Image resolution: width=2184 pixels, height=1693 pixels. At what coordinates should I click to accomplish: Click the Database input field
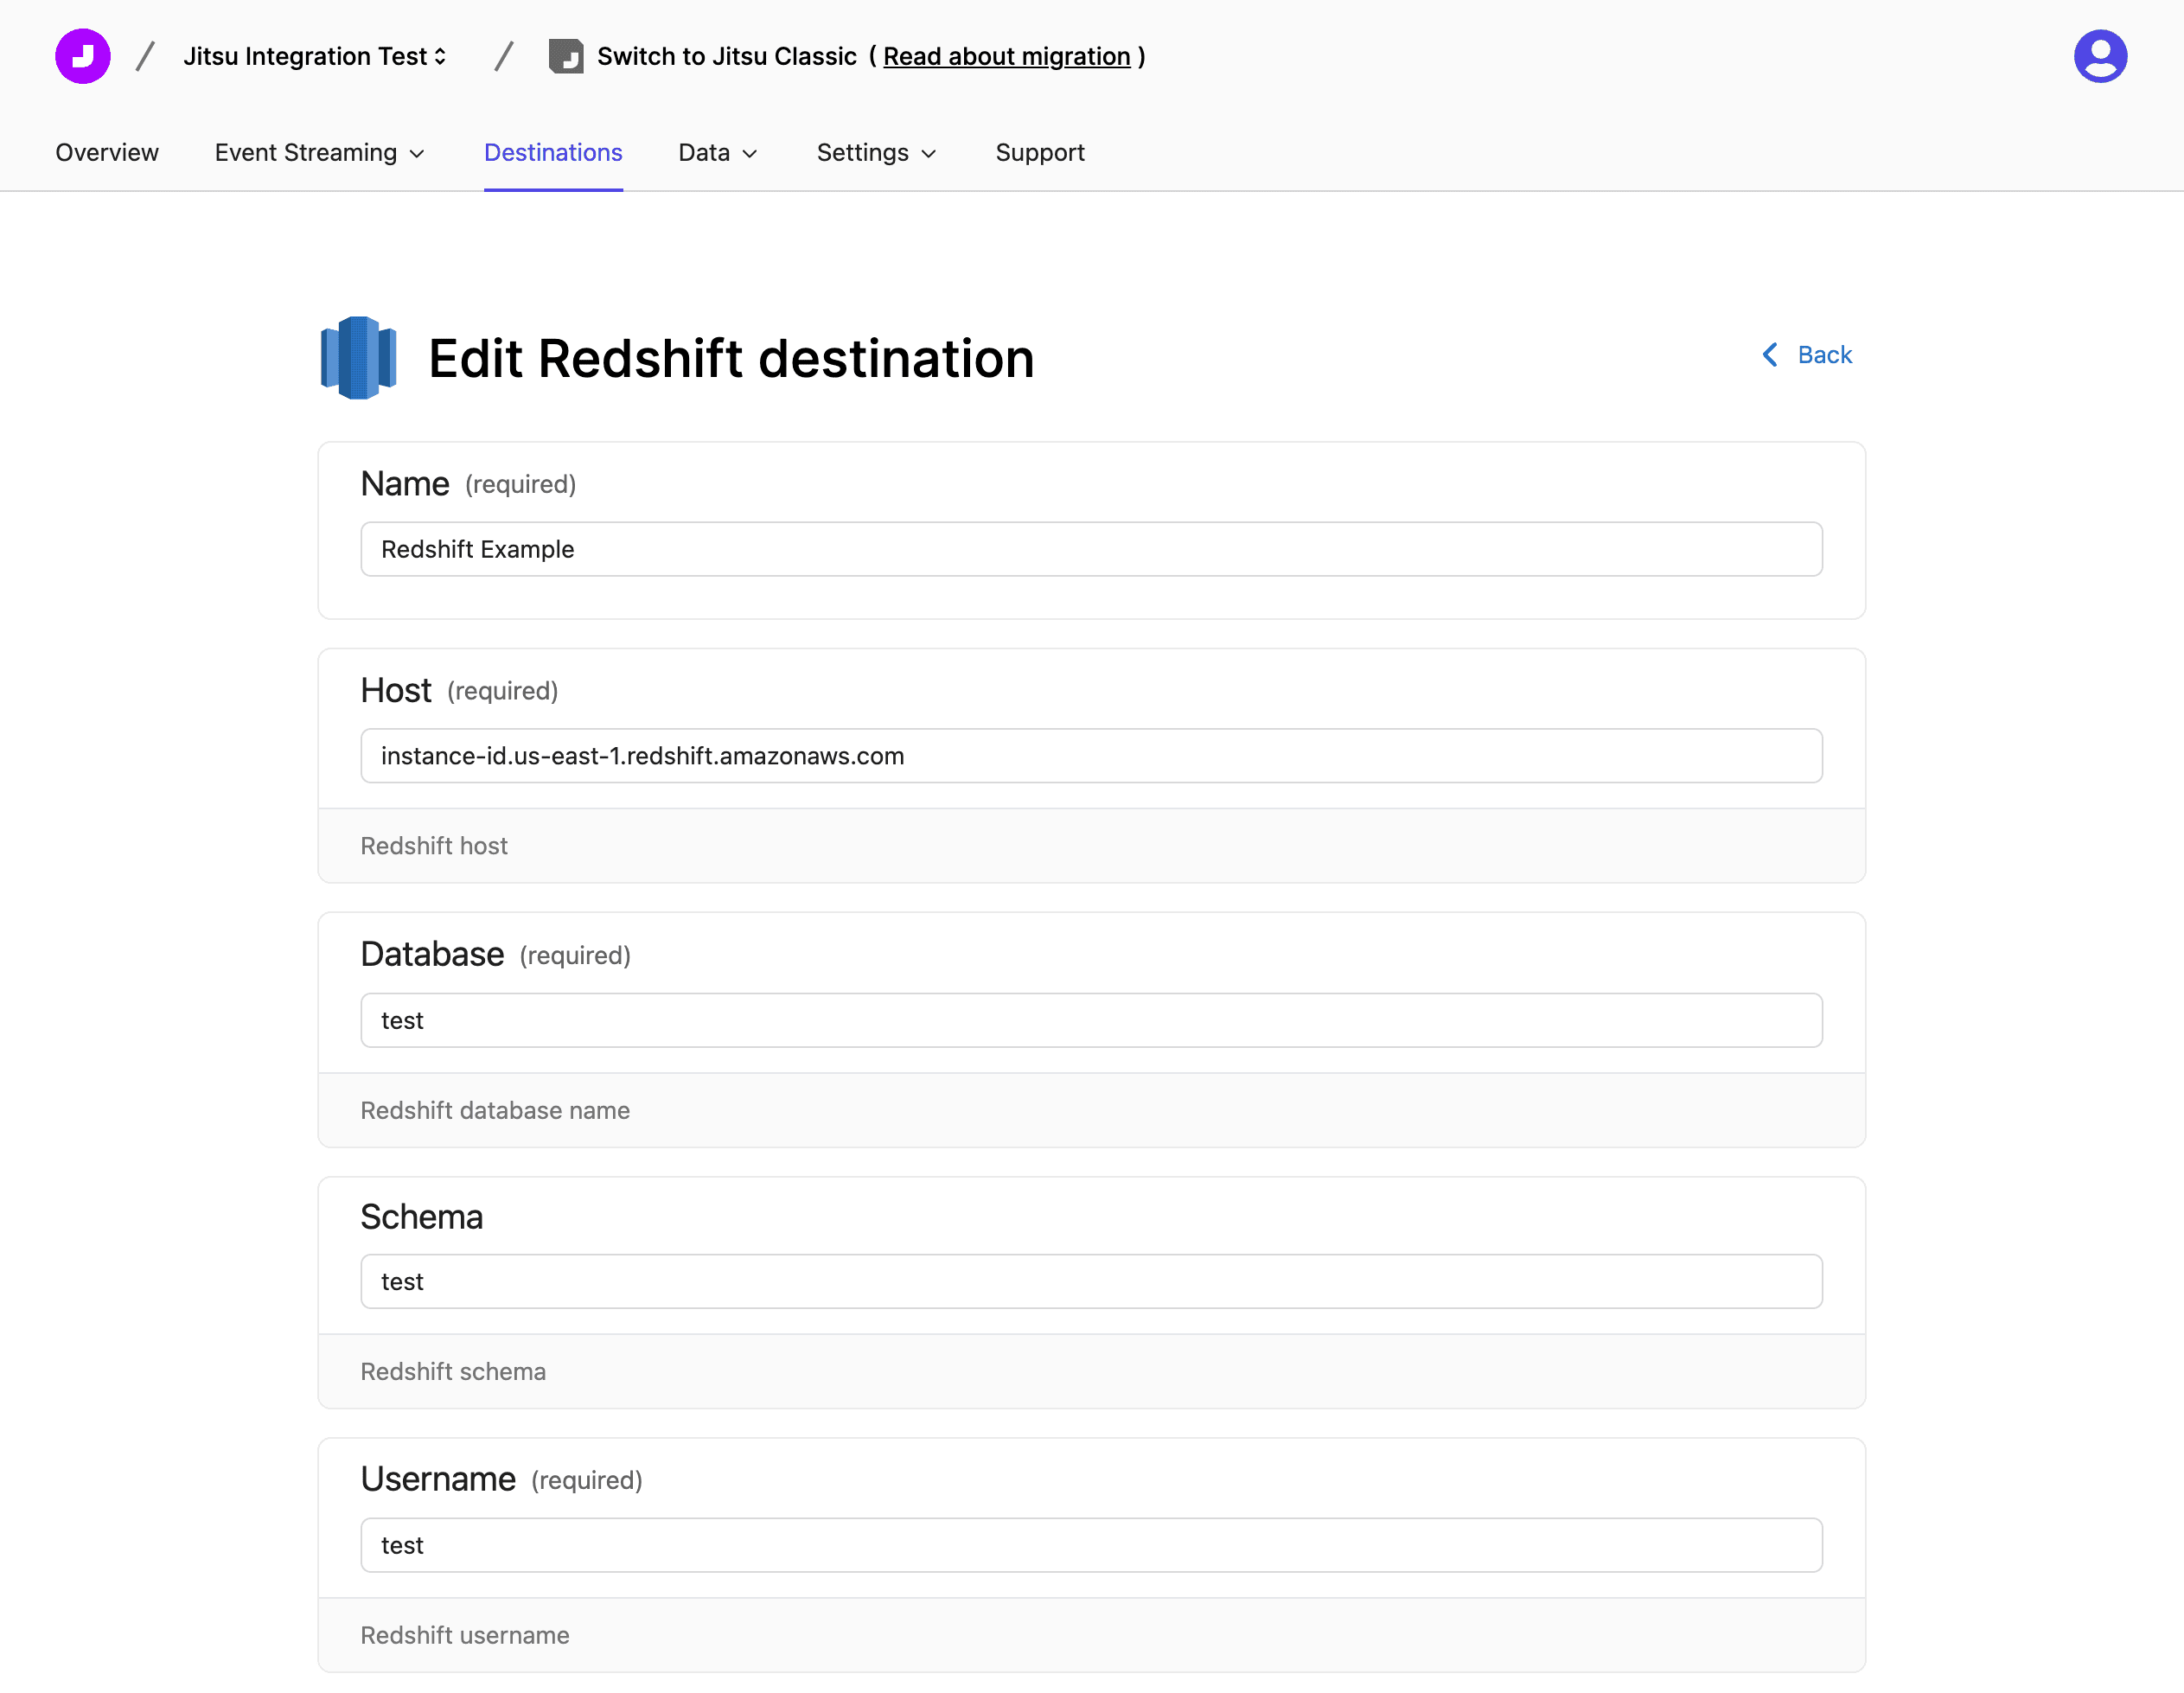(x=1090, y=1020)
